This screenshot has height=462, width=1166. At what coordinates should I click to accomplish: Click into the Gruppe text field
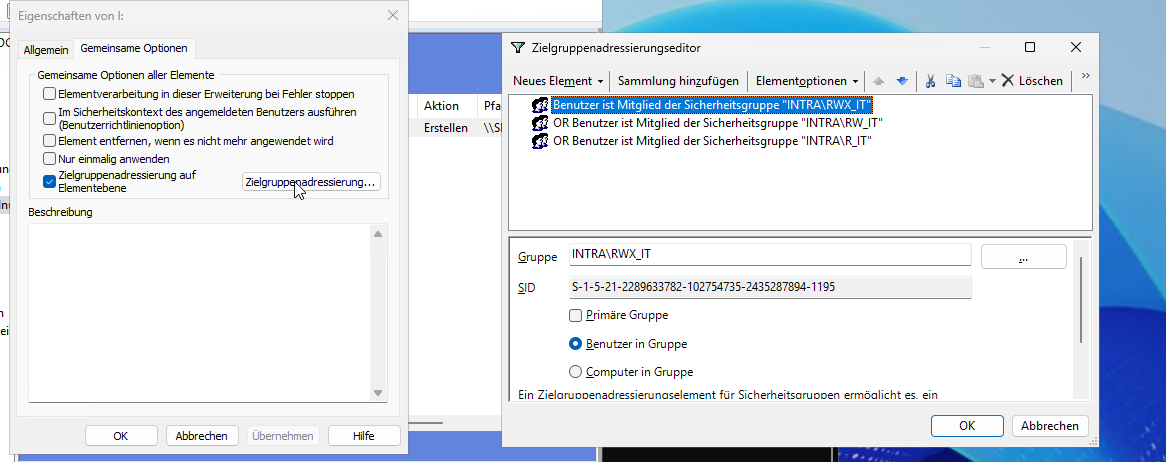click(769, 255)
